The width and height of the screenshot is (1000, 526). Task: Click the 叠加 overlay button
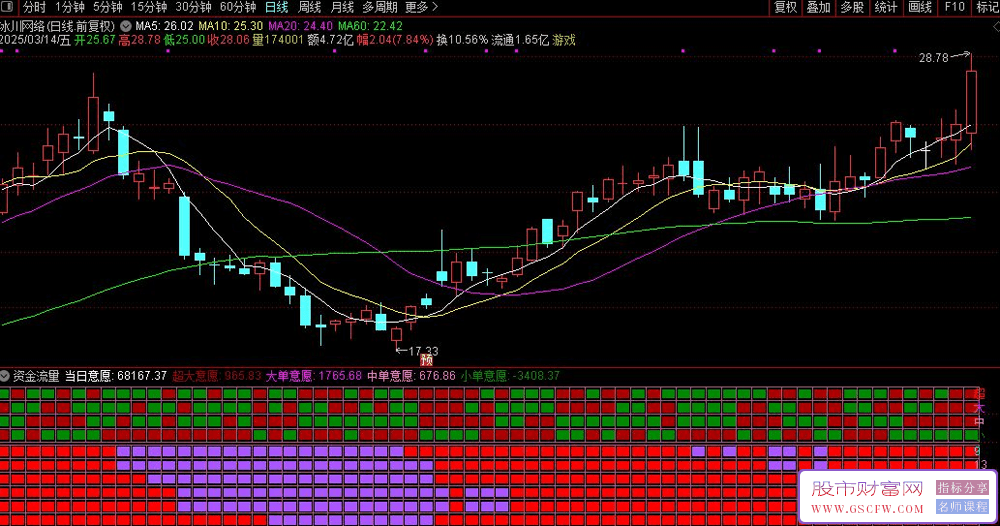point(819,7)
